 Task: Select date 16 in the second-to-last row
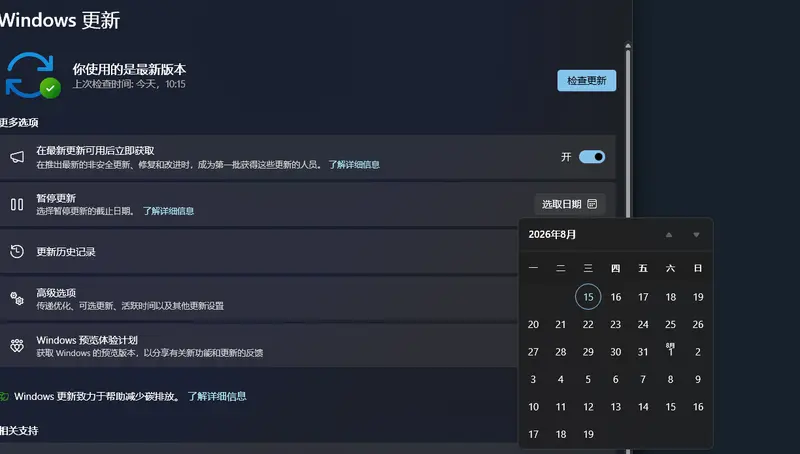[x=698, y=407]
